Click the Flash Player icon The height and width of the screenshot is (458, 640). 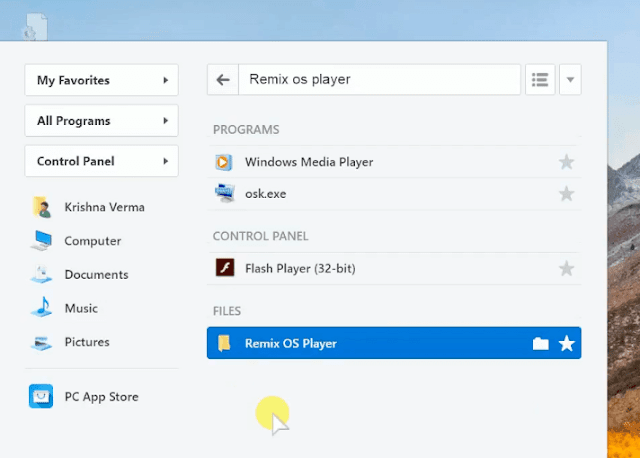pos(224,268)
